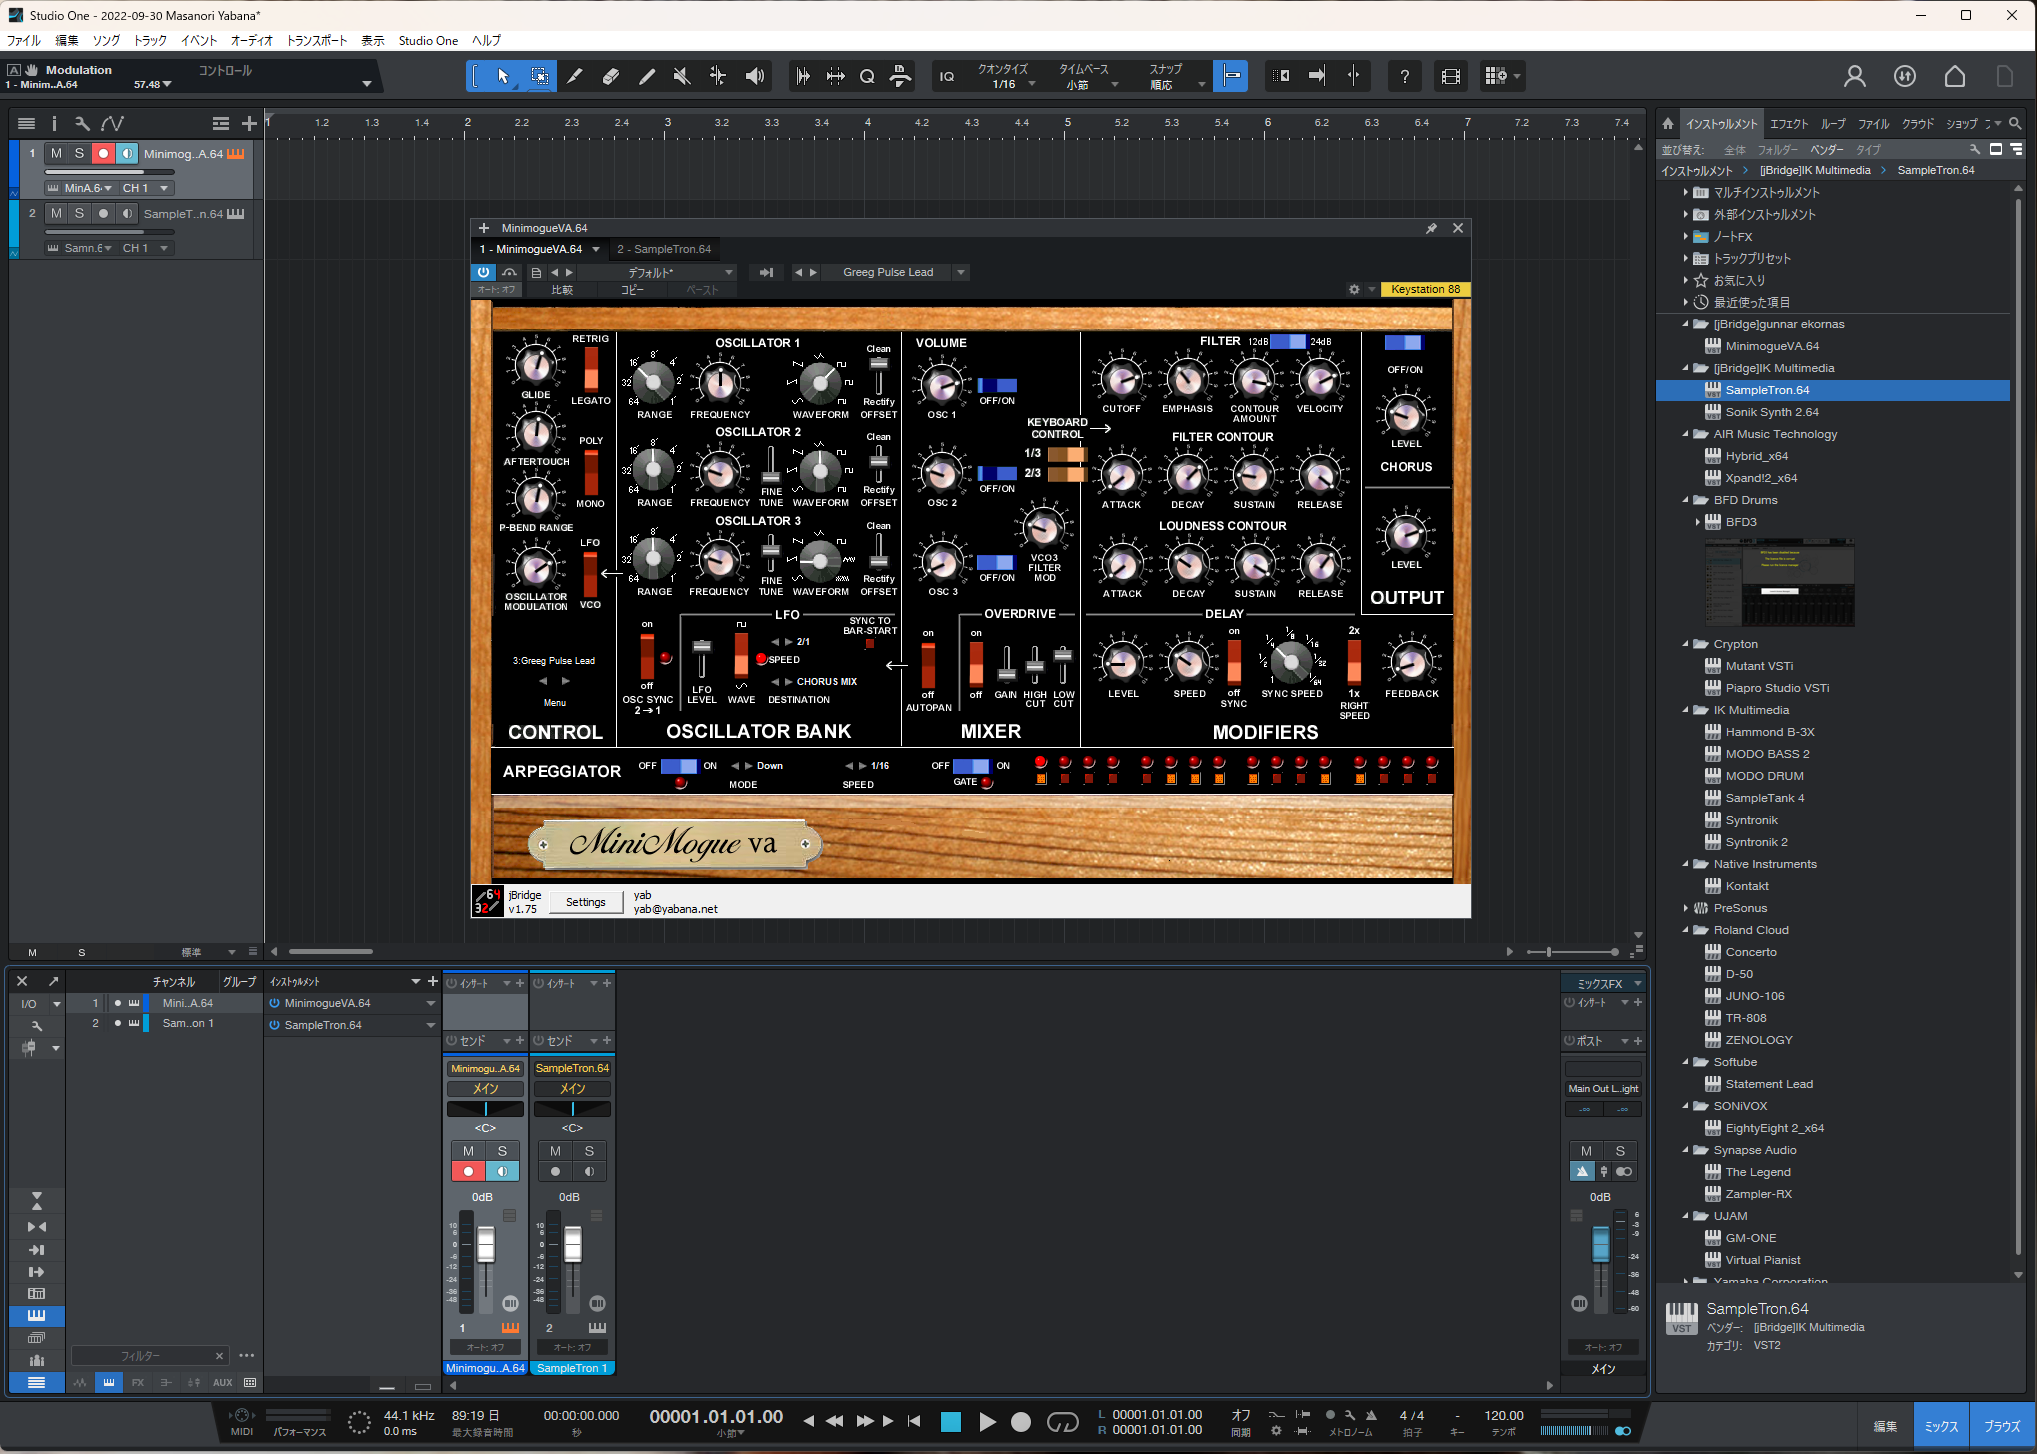2037x1454 pixels.
Task: Open the help question mark button
Action: (x=1405, y=76)
